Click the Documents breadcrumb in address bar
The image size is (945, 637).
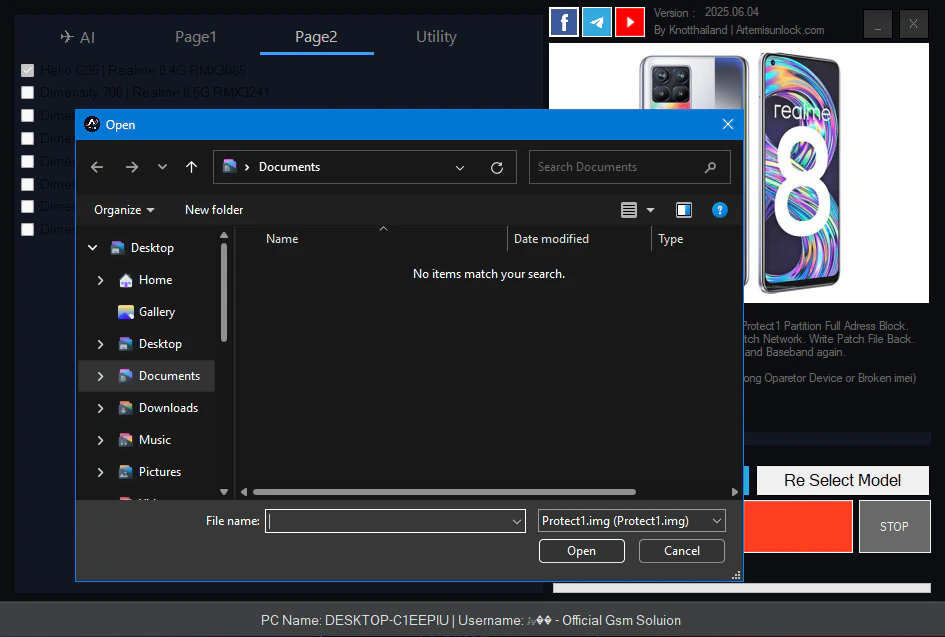pos(289,167)
